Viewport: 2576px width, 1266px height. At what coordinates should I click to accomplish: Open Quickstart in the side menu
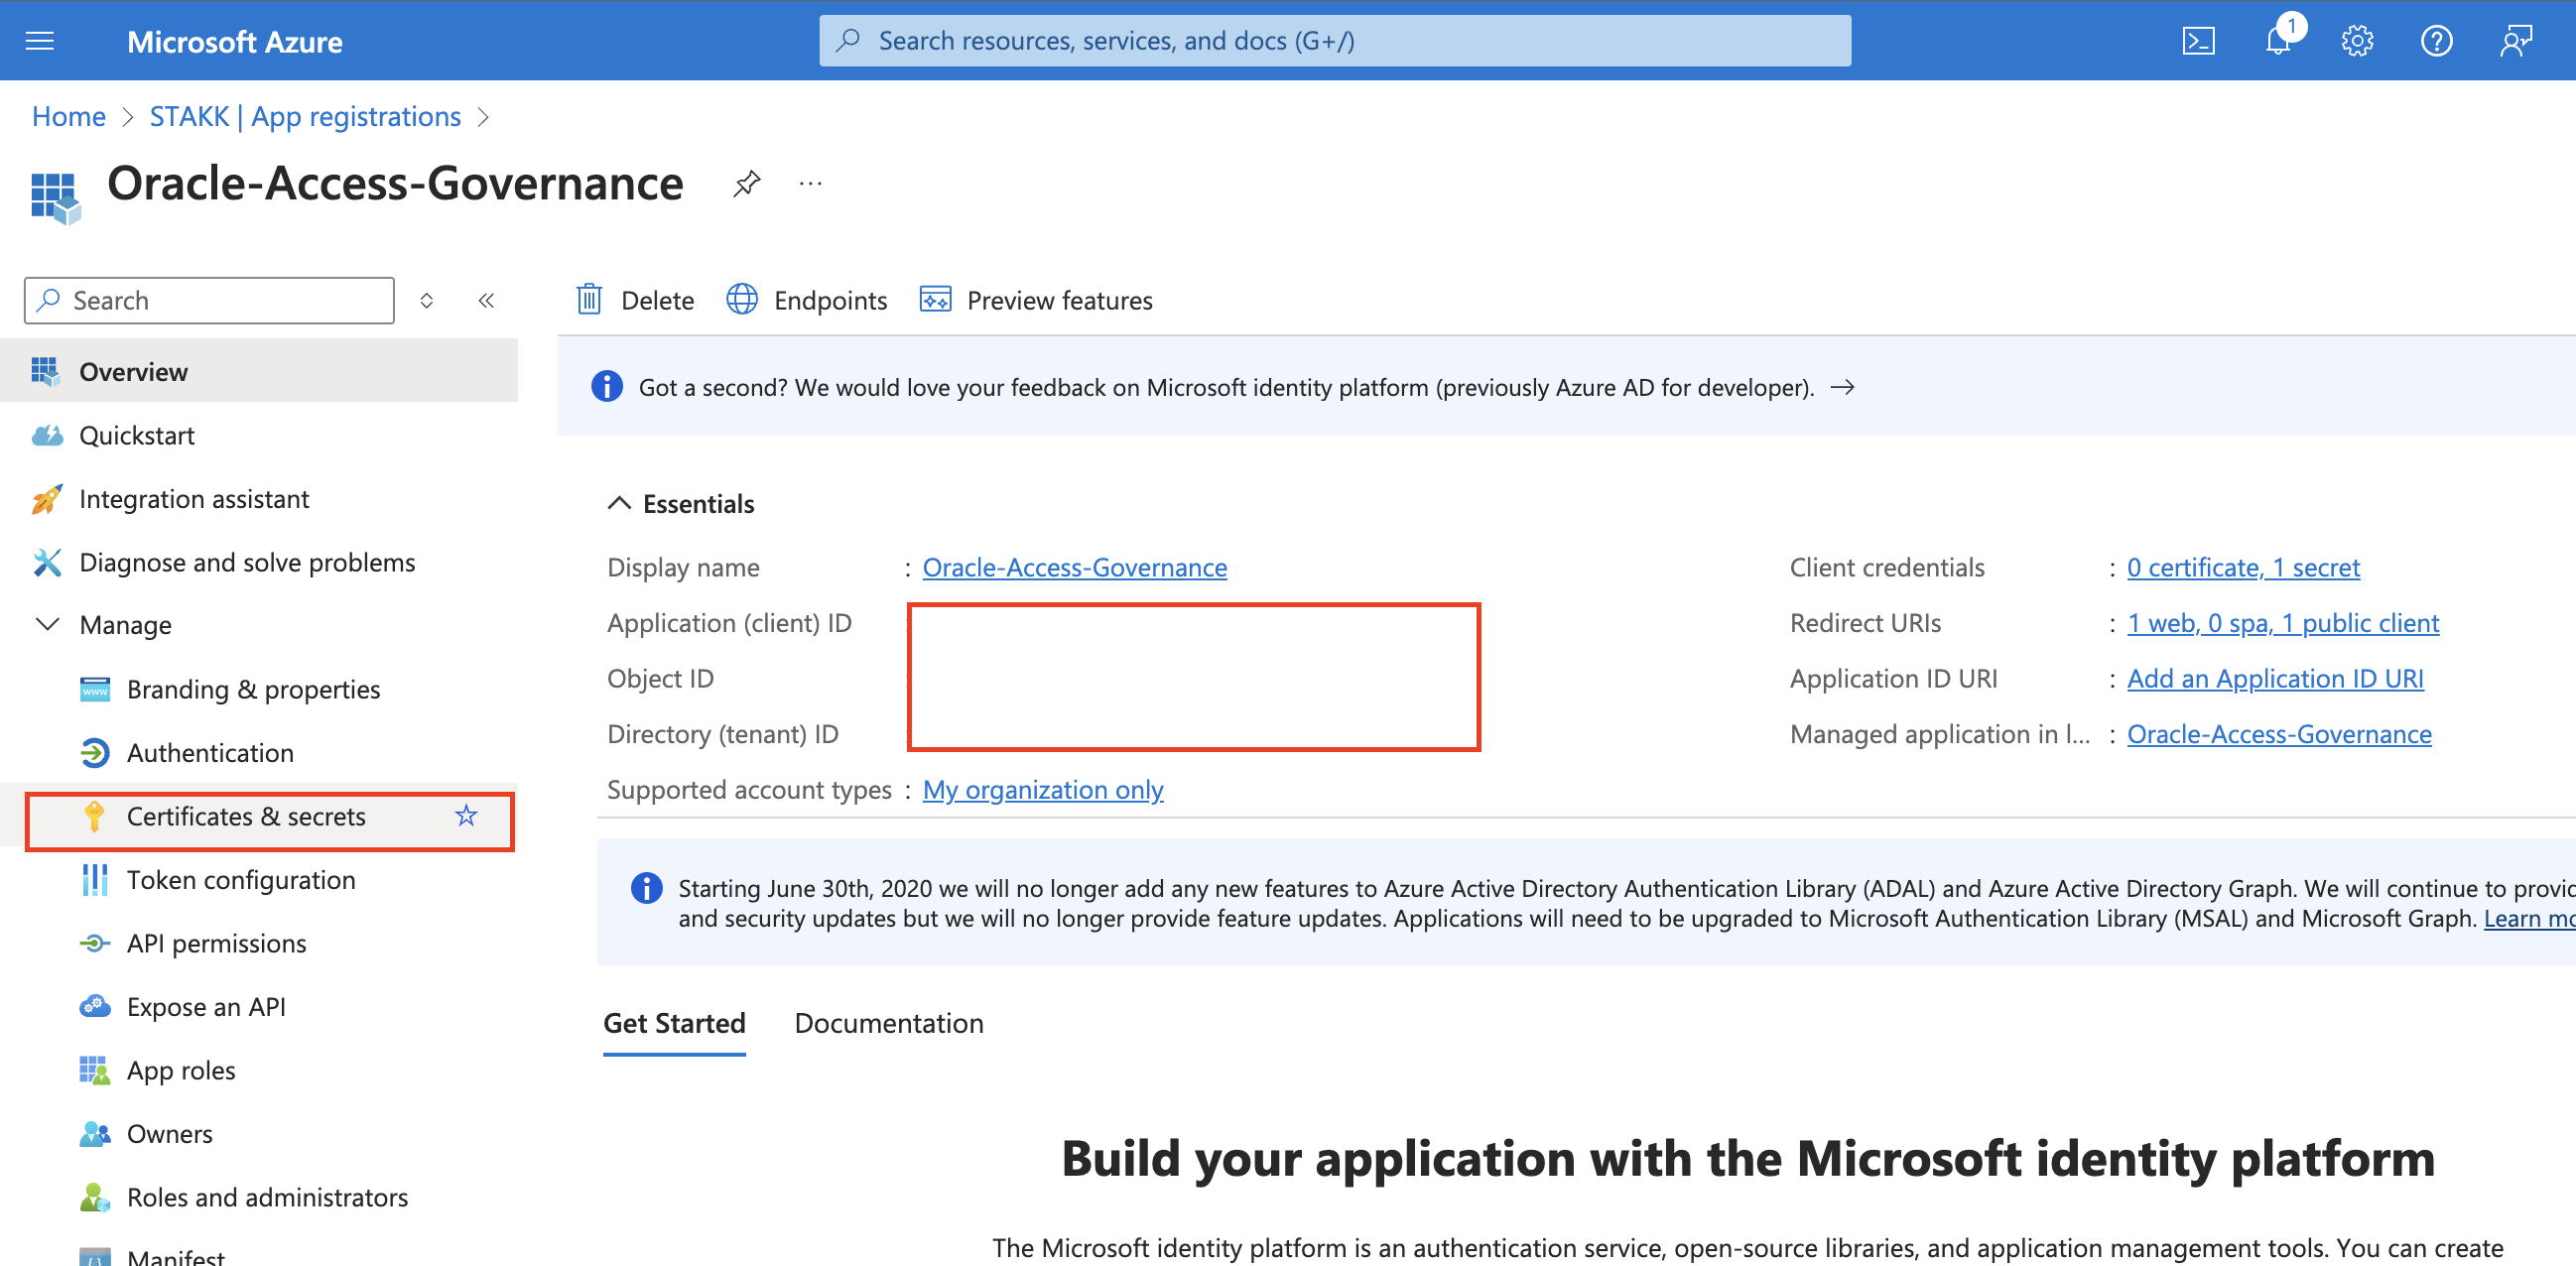[259, 435]
